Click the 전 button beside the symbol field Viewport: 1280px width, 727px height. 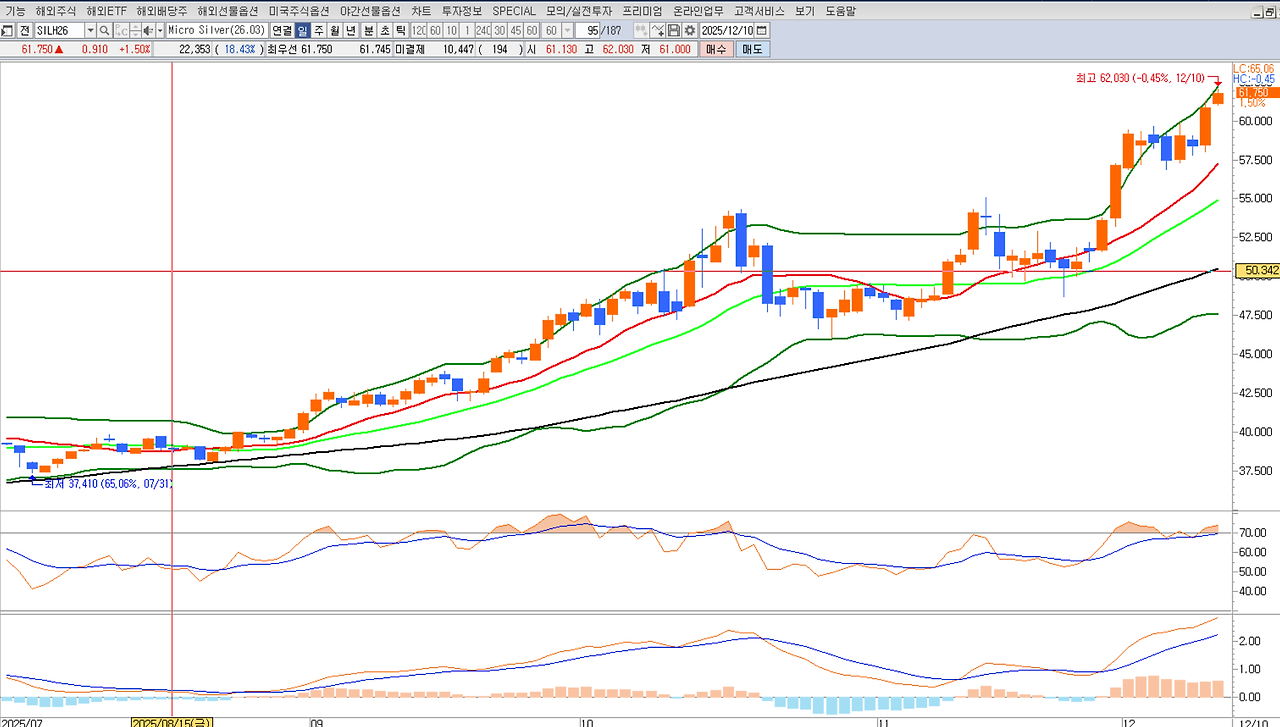pos(24,30)
